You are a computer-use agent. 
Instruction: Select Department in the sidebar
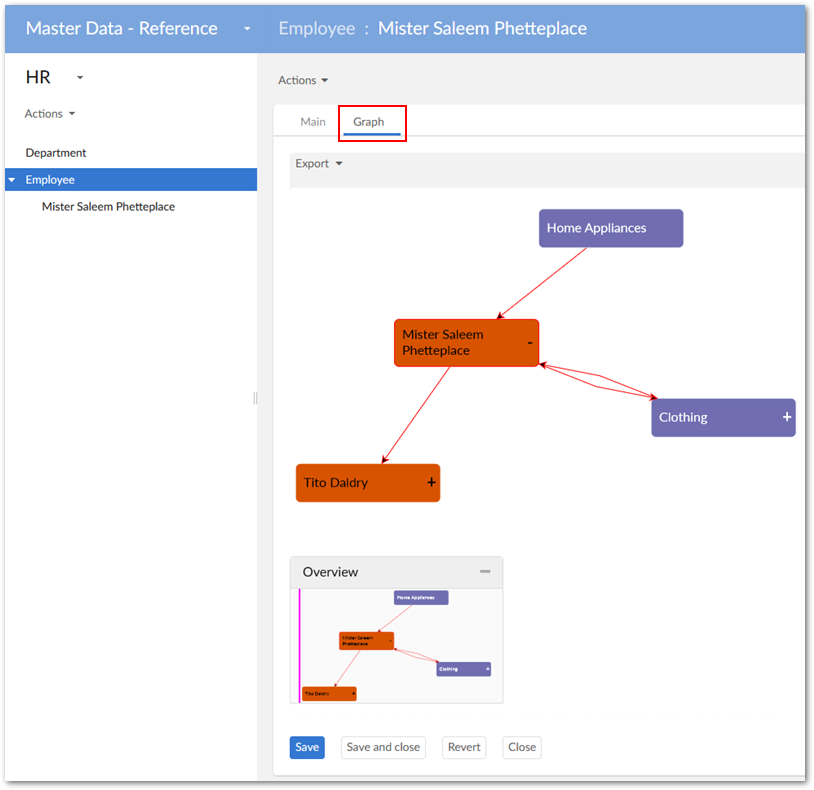tap(56, 153)
